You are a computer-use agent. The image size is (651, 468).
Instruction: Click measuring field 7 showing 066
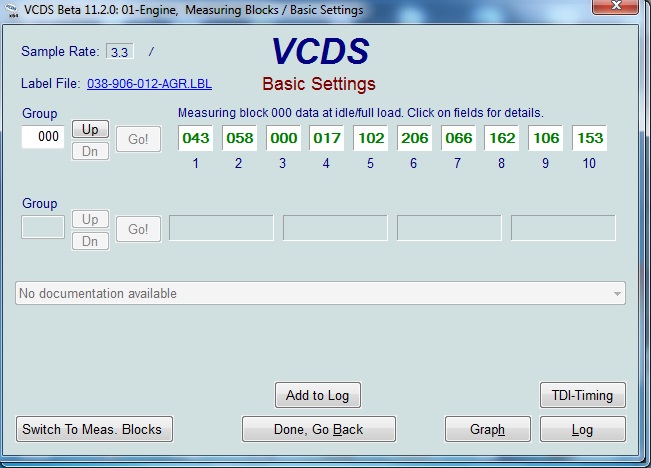pyautogui.click(x=458, y=138)
